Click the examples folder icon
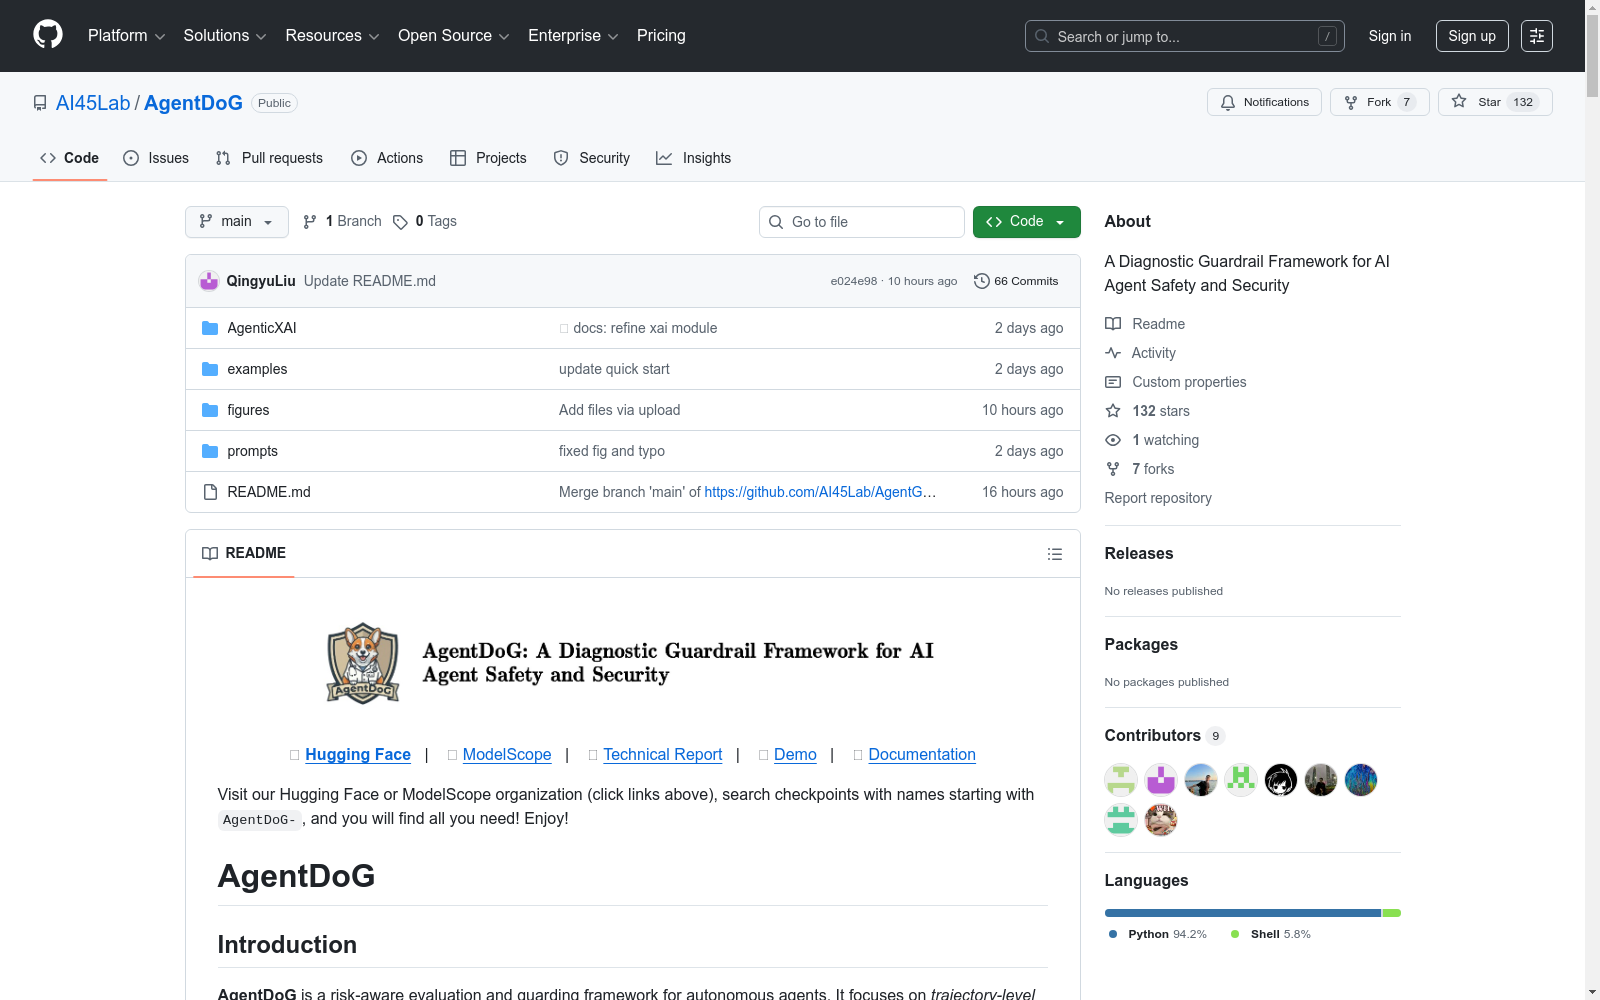The height and width of the screenshot is (1000, 1600). coord(210,369)
